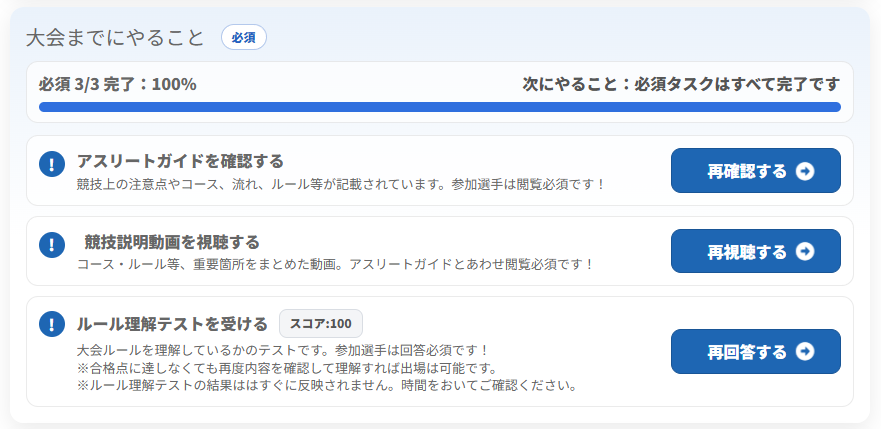Open the 競技説明動画を視聴する task title

tap(172, 242)
